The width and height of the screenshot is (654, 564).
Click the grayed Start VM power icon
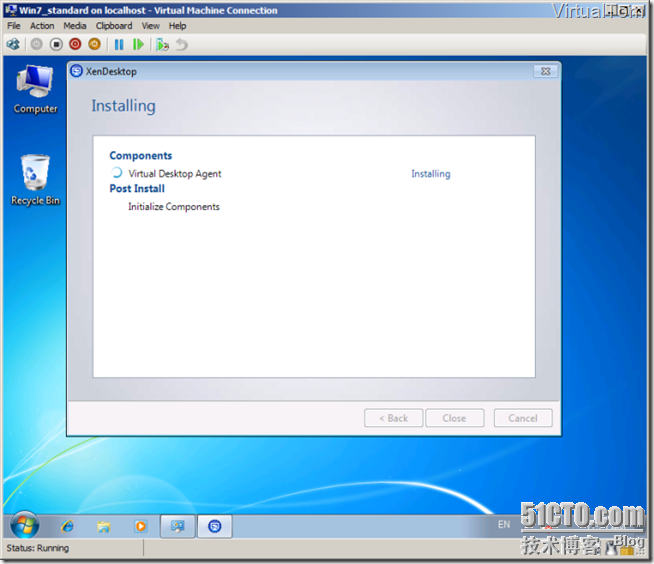[x=37, y=44]
